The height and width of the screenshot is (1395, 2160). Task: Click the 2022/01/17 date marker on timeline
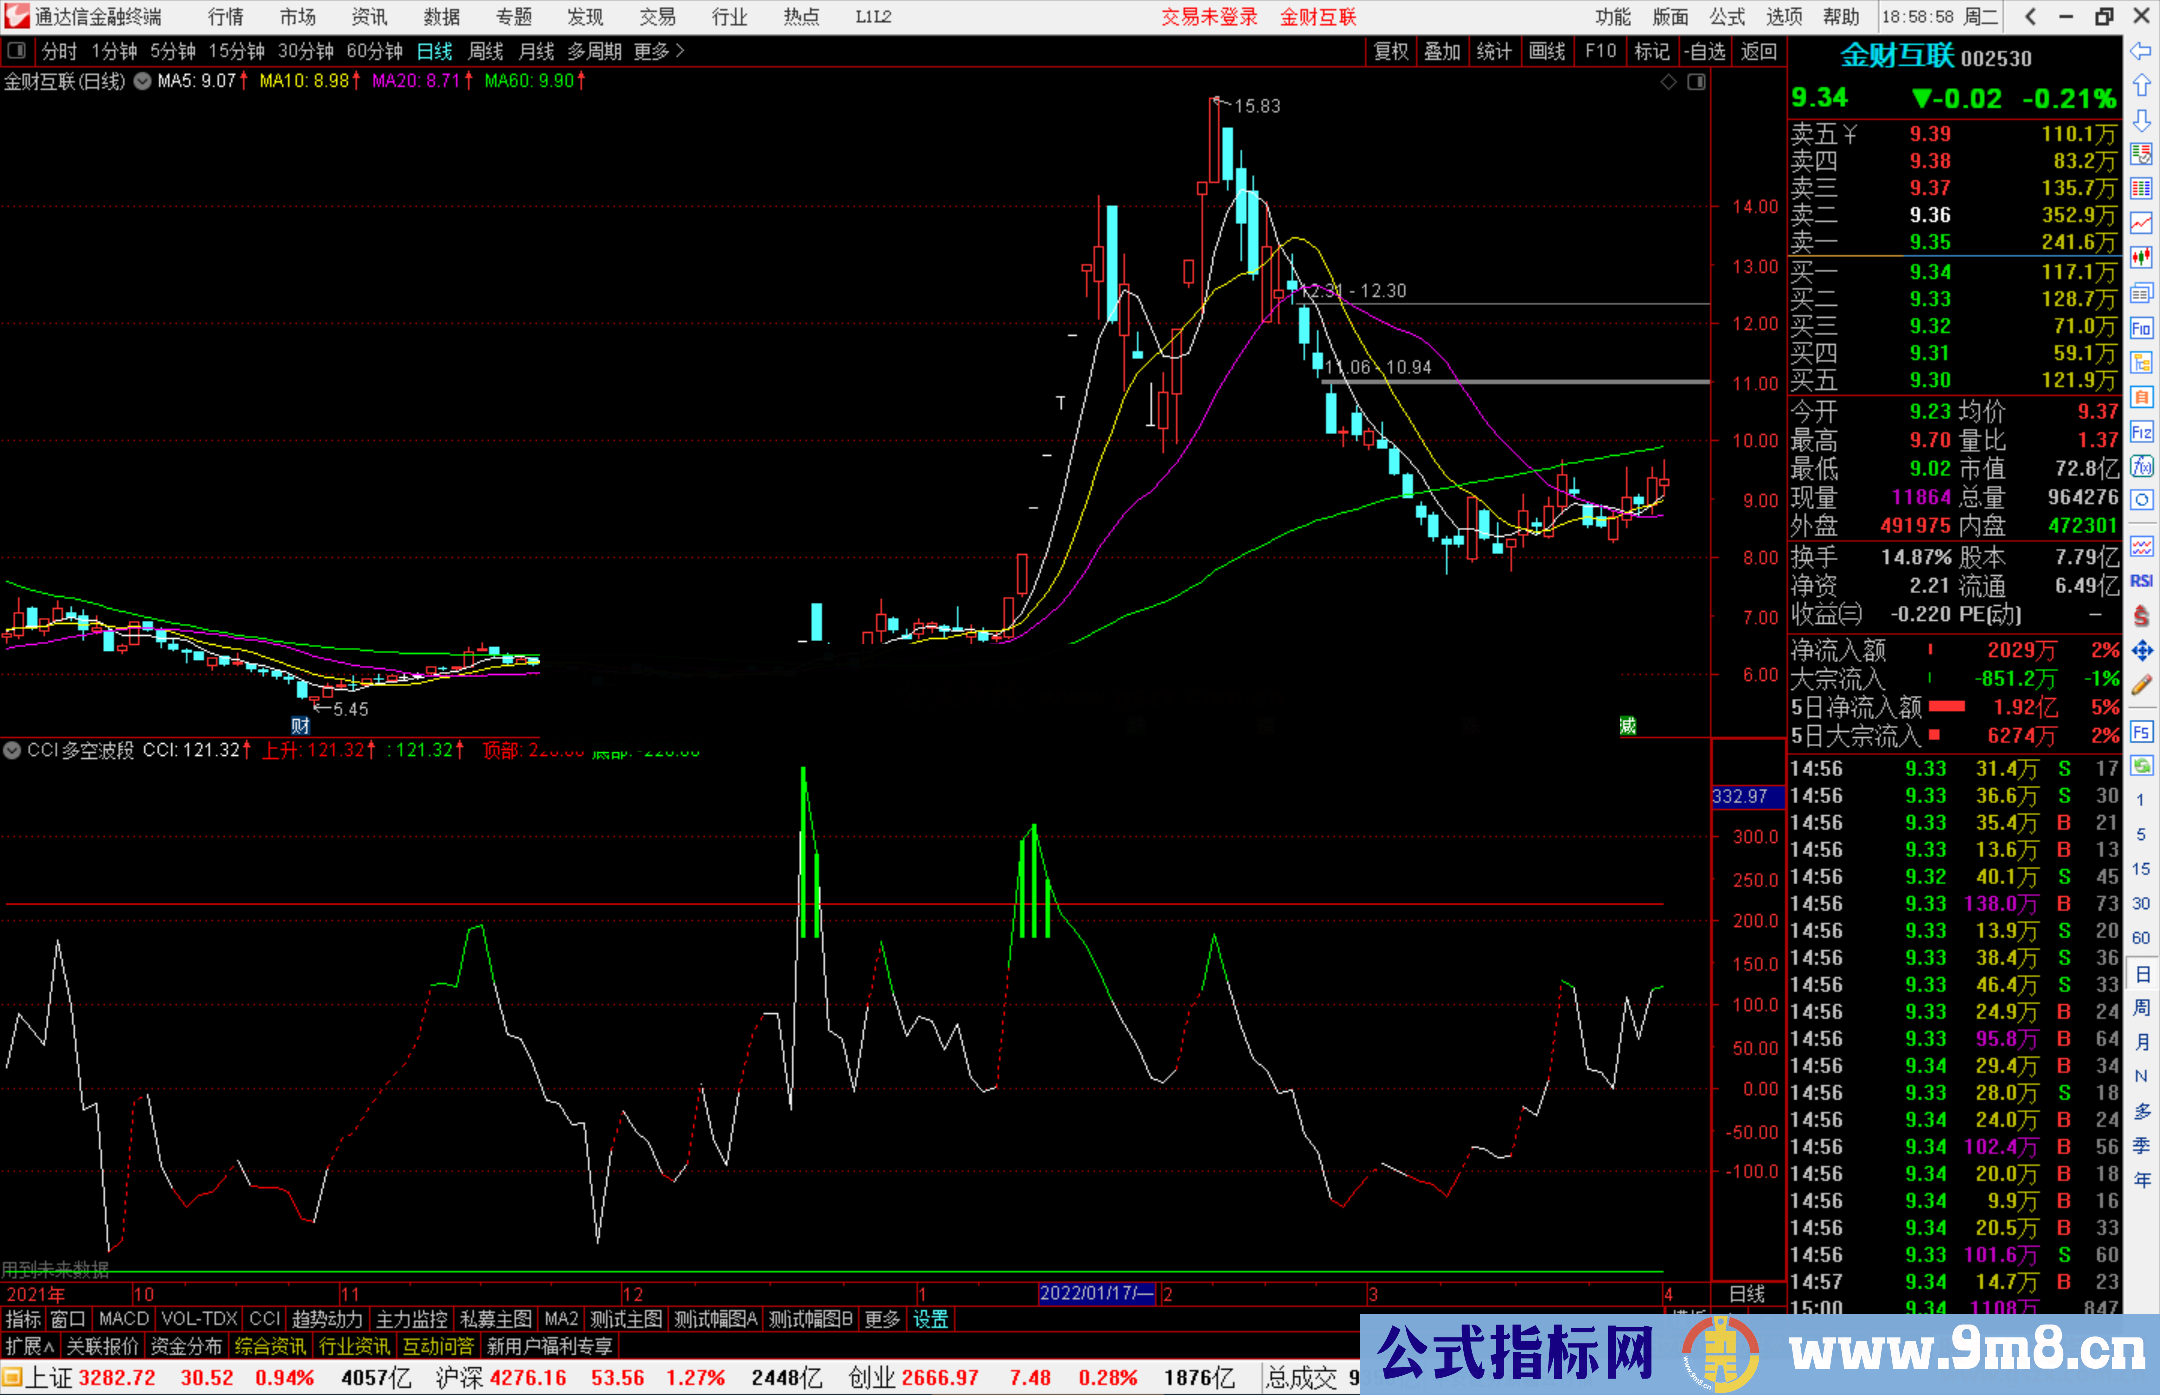point(1096,1293)
